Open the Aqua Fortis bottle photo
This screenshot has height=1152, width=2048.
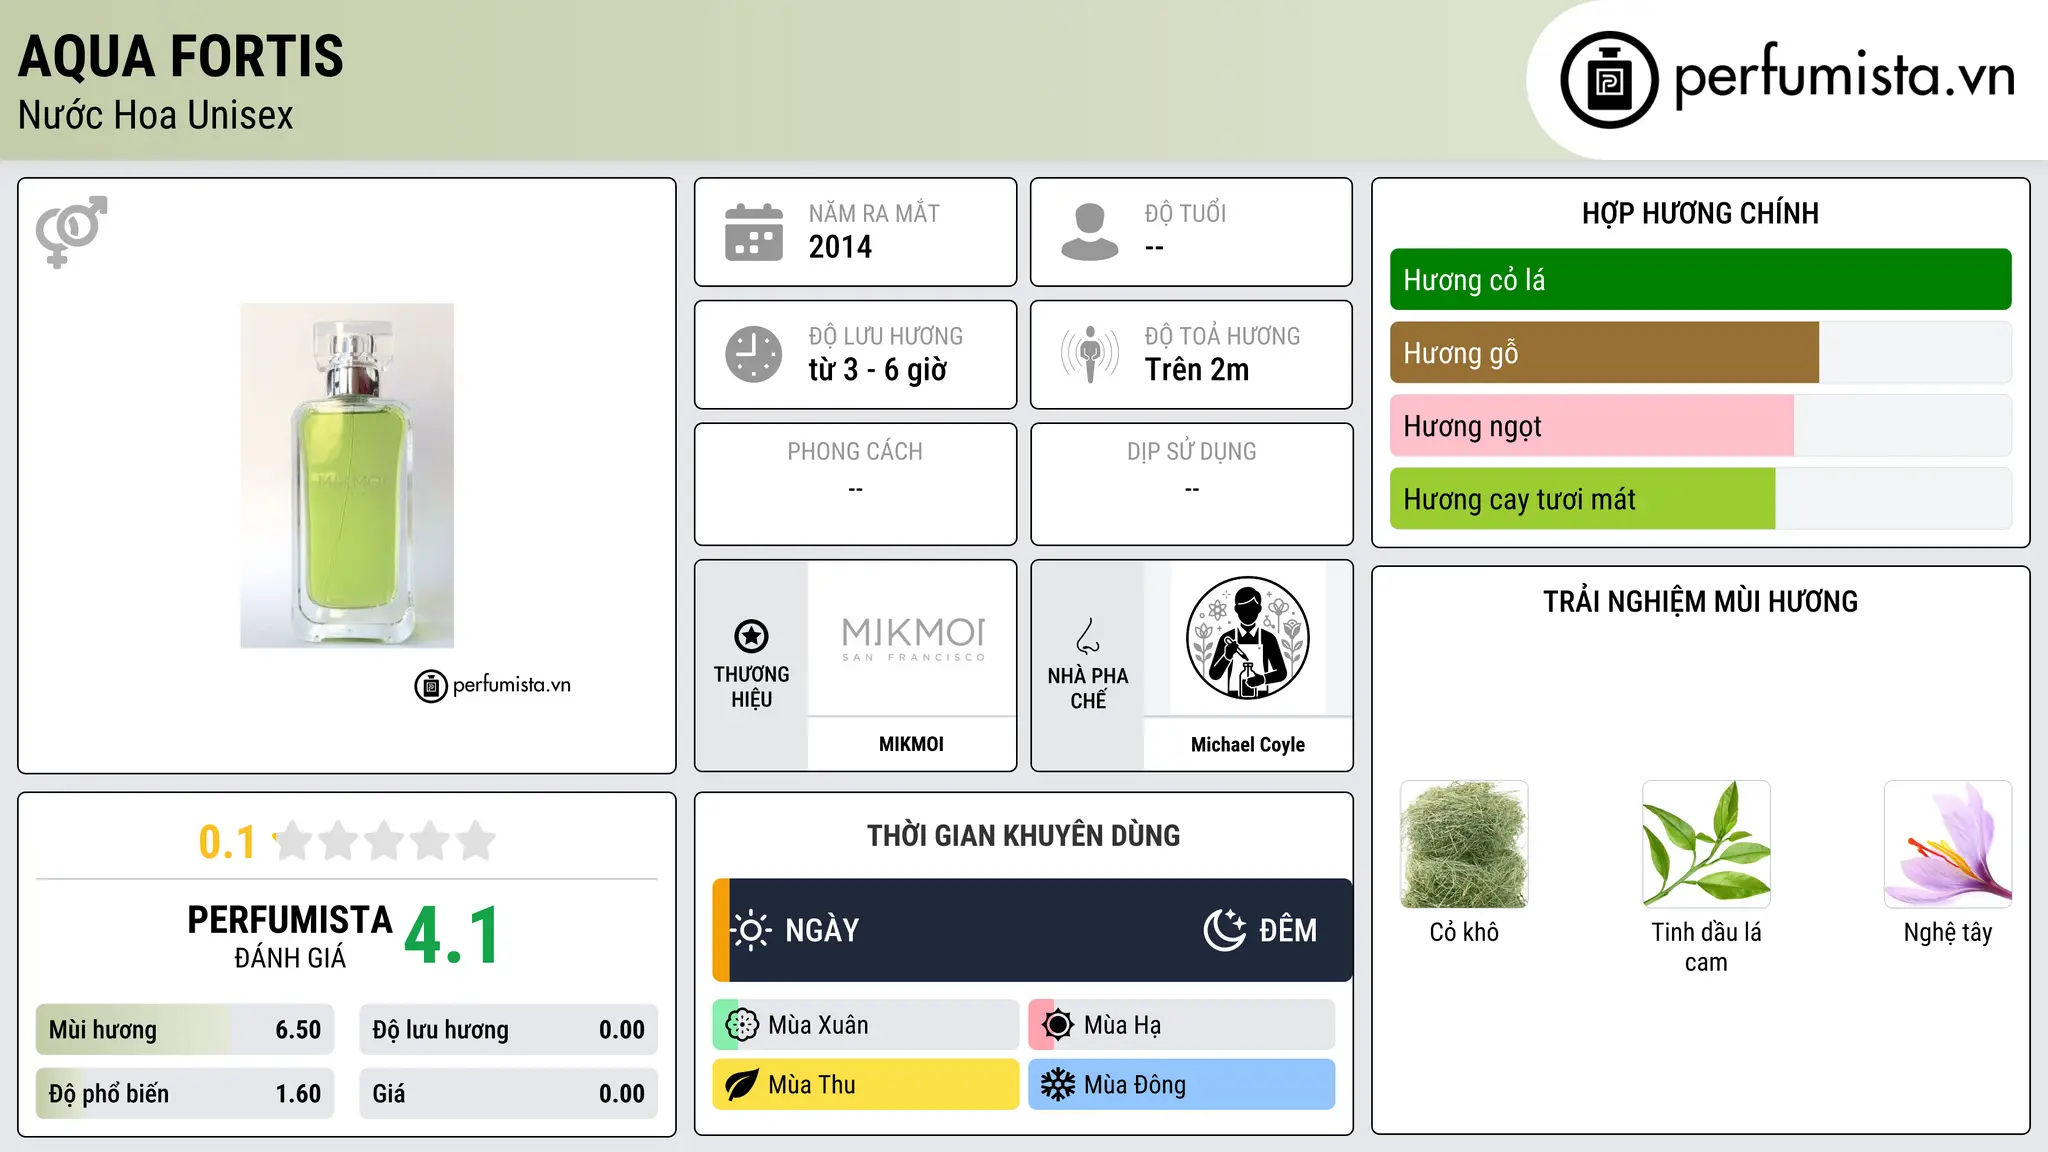tap(347, 476)
